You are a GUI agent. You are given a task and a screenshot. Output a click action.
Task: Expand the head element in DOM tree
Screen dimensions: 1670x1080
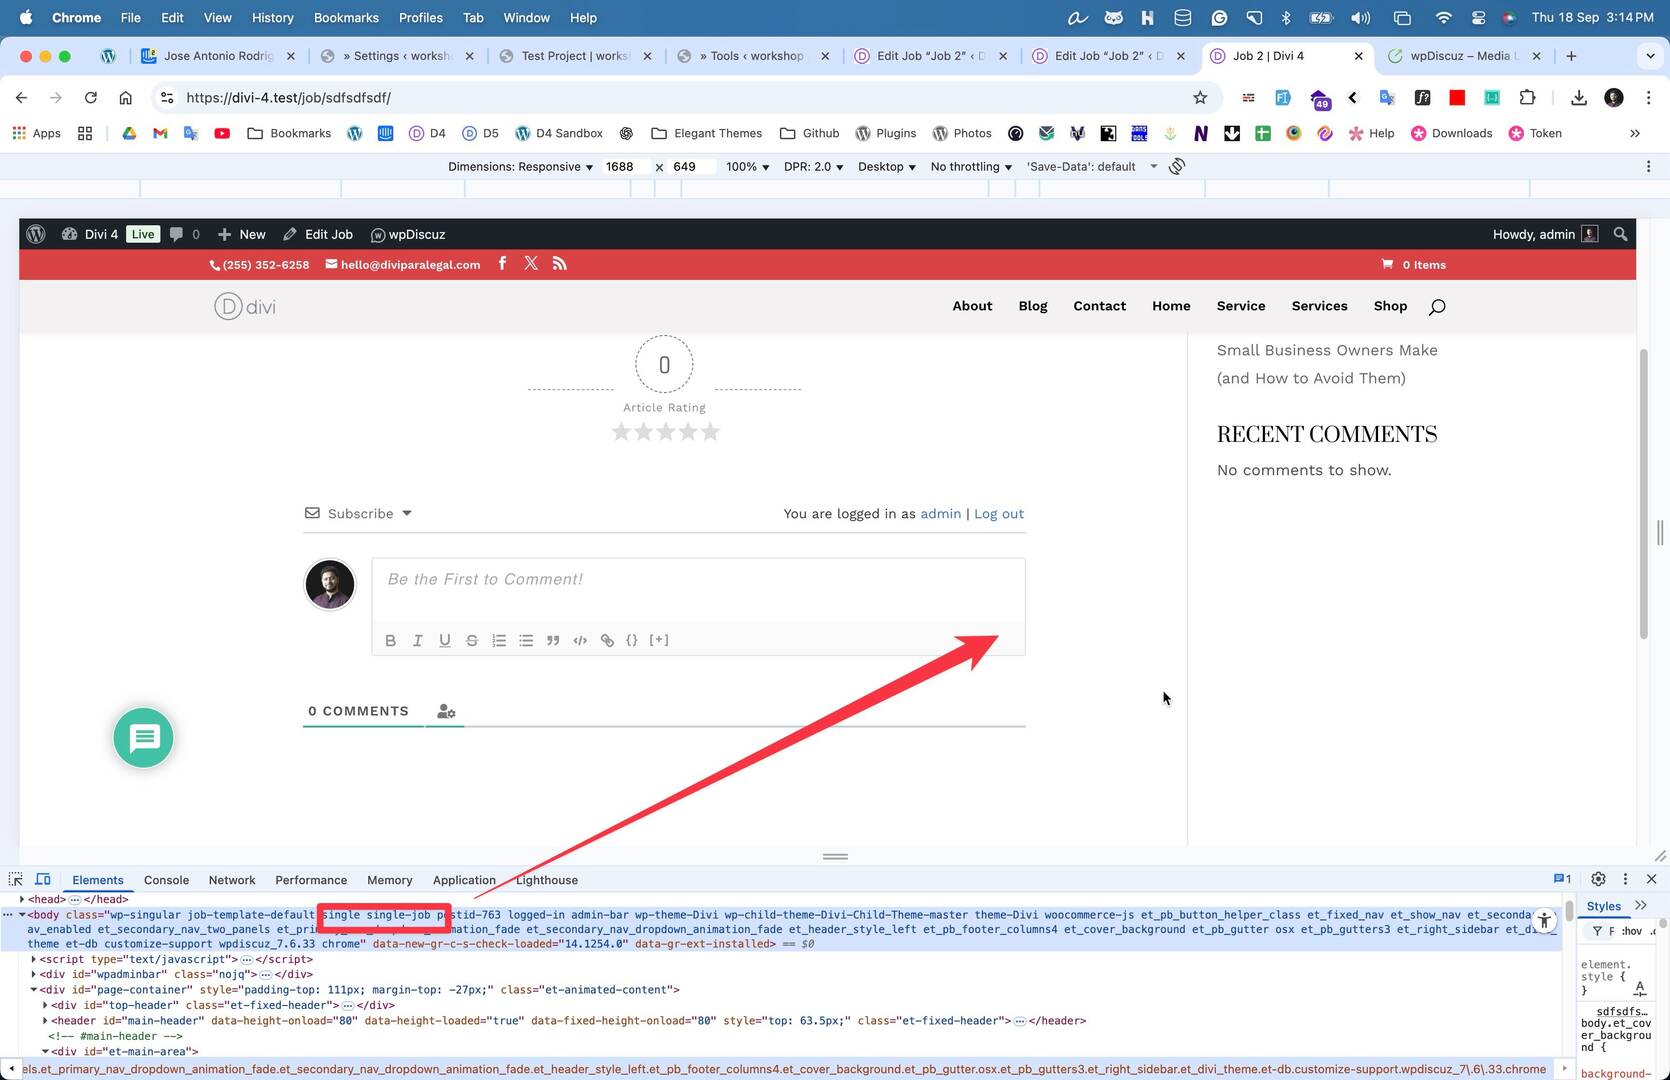pos(22,899)
